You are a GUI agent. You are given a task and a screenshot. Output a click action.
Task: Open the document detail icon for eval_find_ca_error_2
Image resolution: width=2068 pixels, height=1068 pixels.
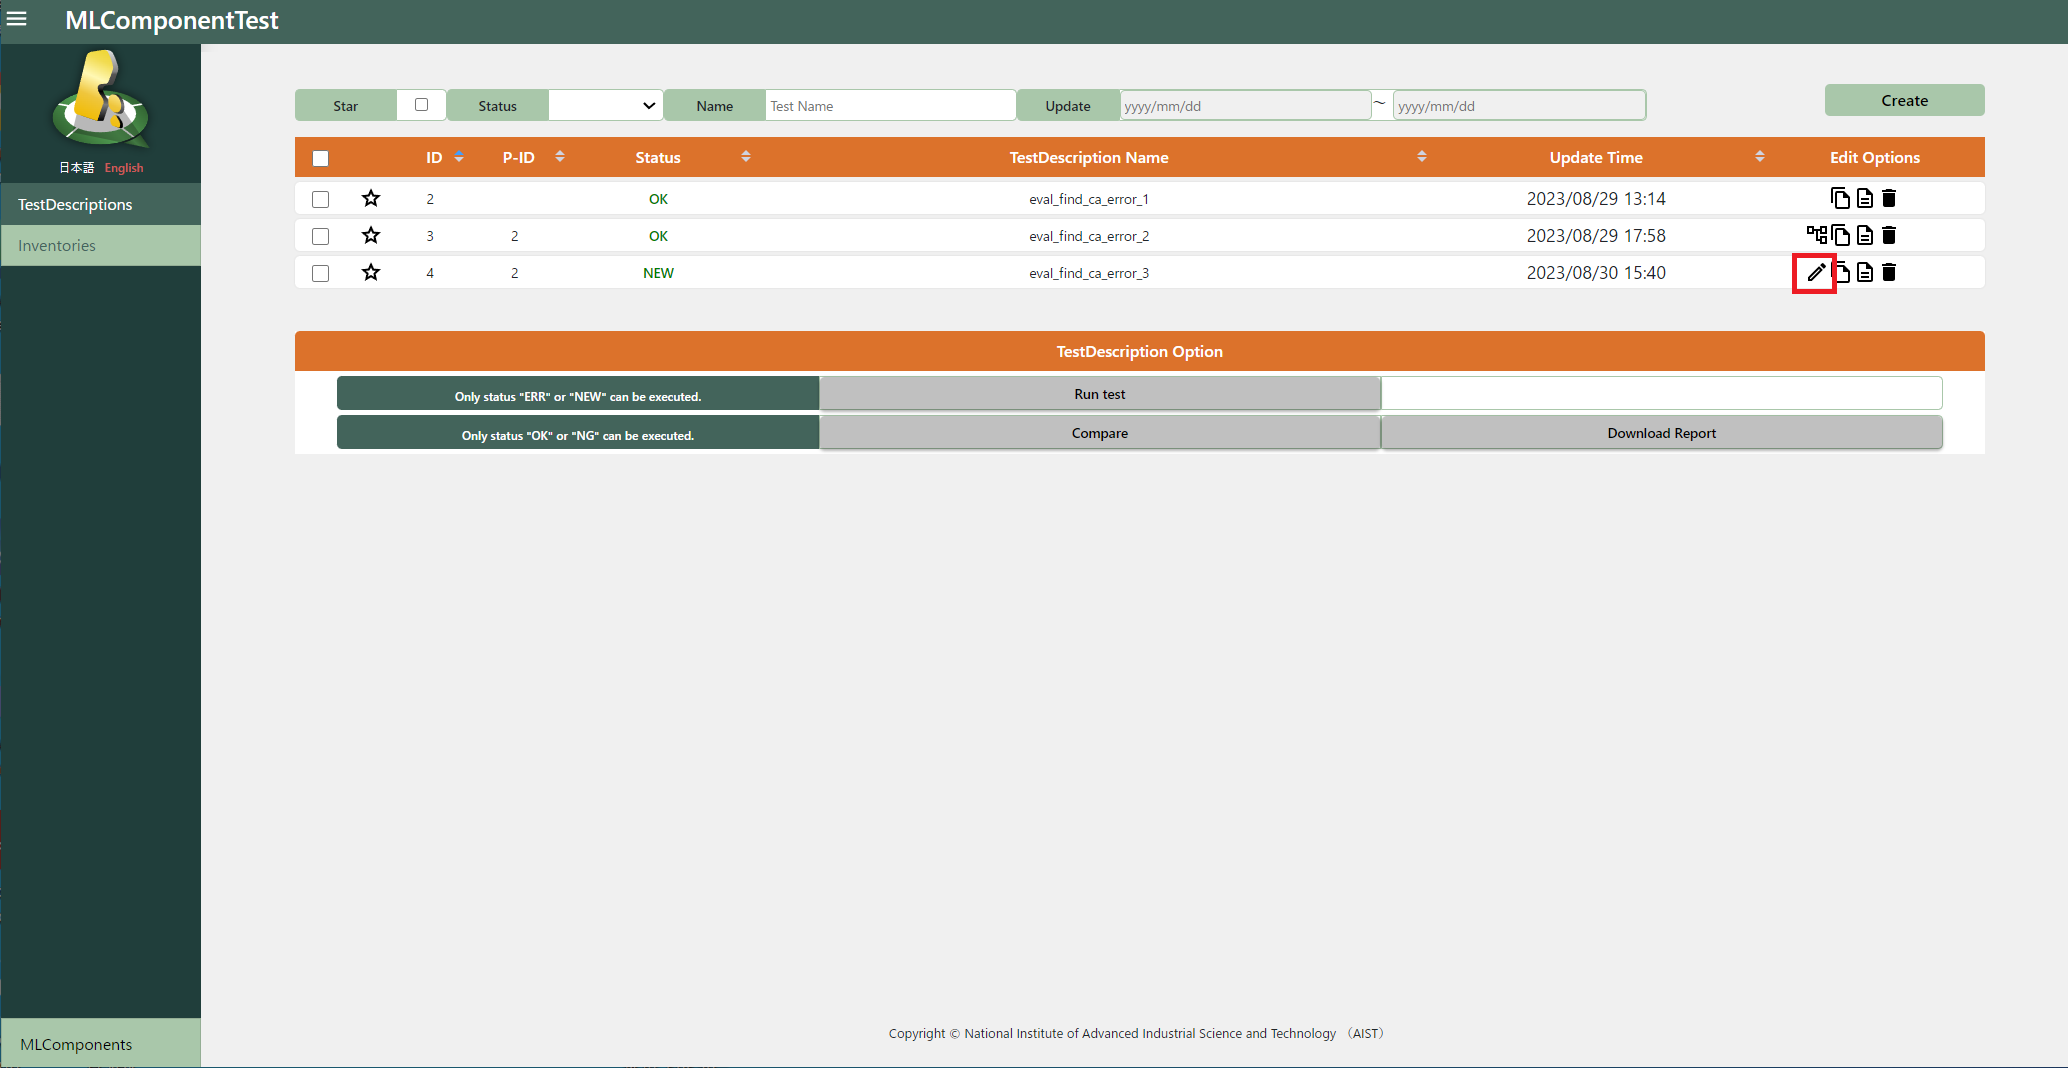click(x=1865, y=235)
